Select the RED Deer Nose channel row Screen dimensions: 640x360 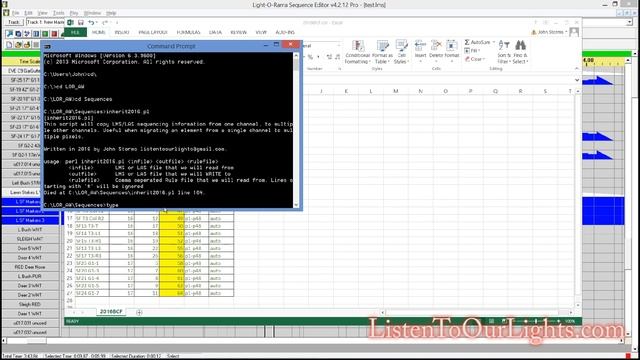click(x=31, y=267)
